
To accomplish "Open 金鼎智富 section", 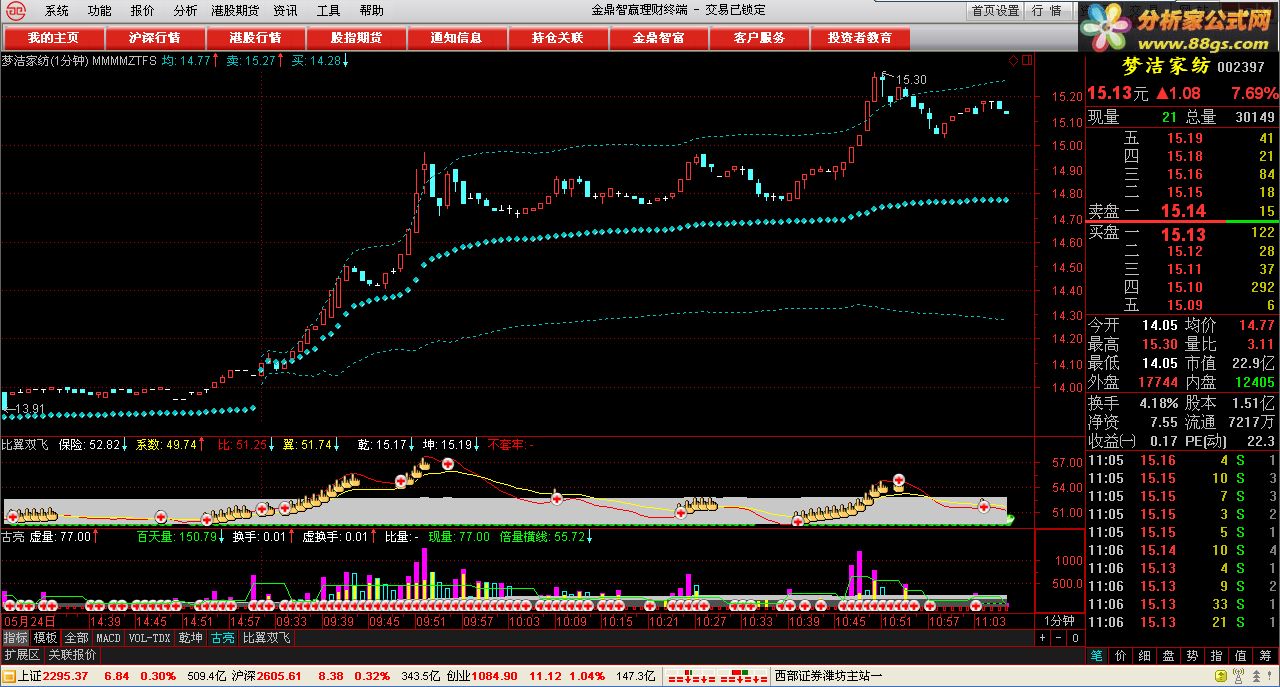I will point(658,38).
